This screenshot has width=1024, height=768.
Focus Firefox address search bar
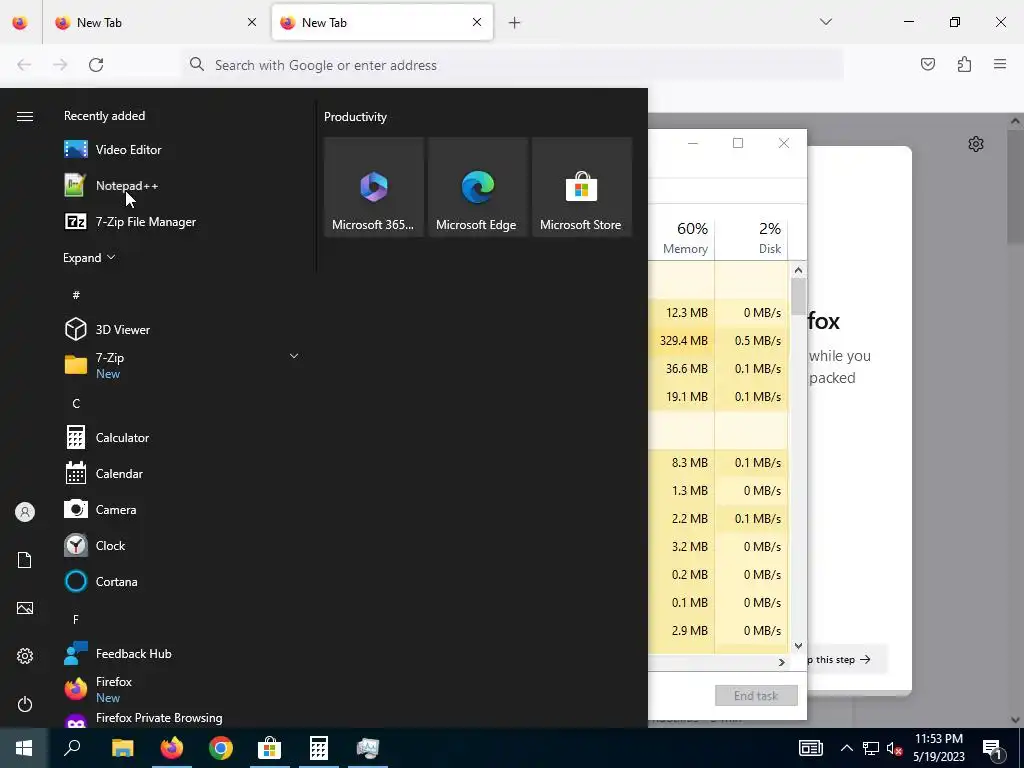[513, 65]
